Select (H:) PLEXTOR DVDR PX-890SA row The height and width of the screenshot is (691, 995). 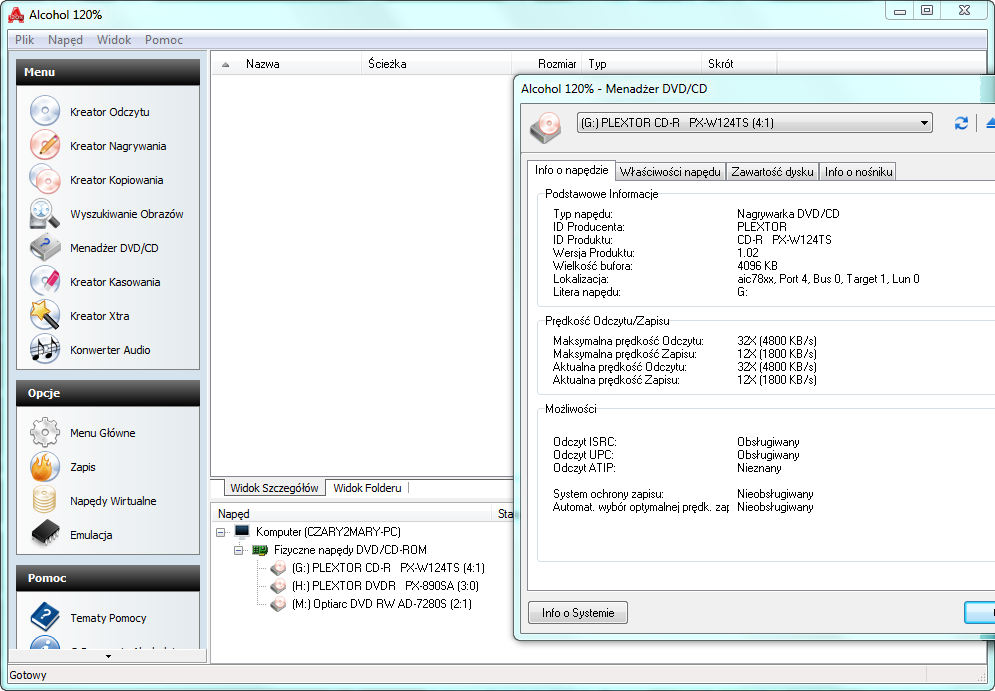(x=385, y=586)
